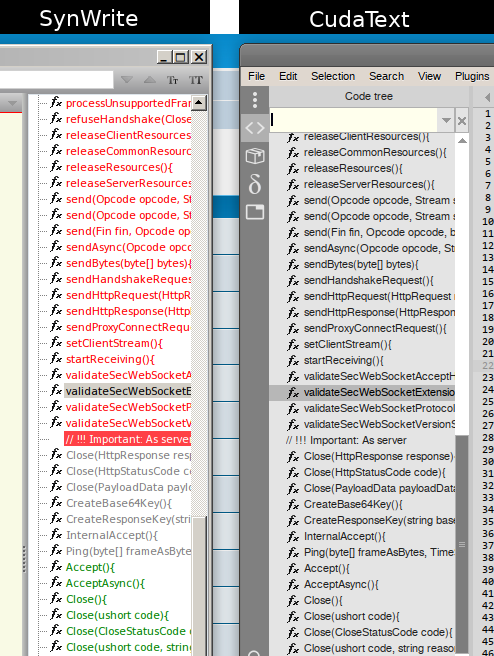494x656 pixels.
Task: Click the Code tree panel title
Action: click(x=369, y=96)
